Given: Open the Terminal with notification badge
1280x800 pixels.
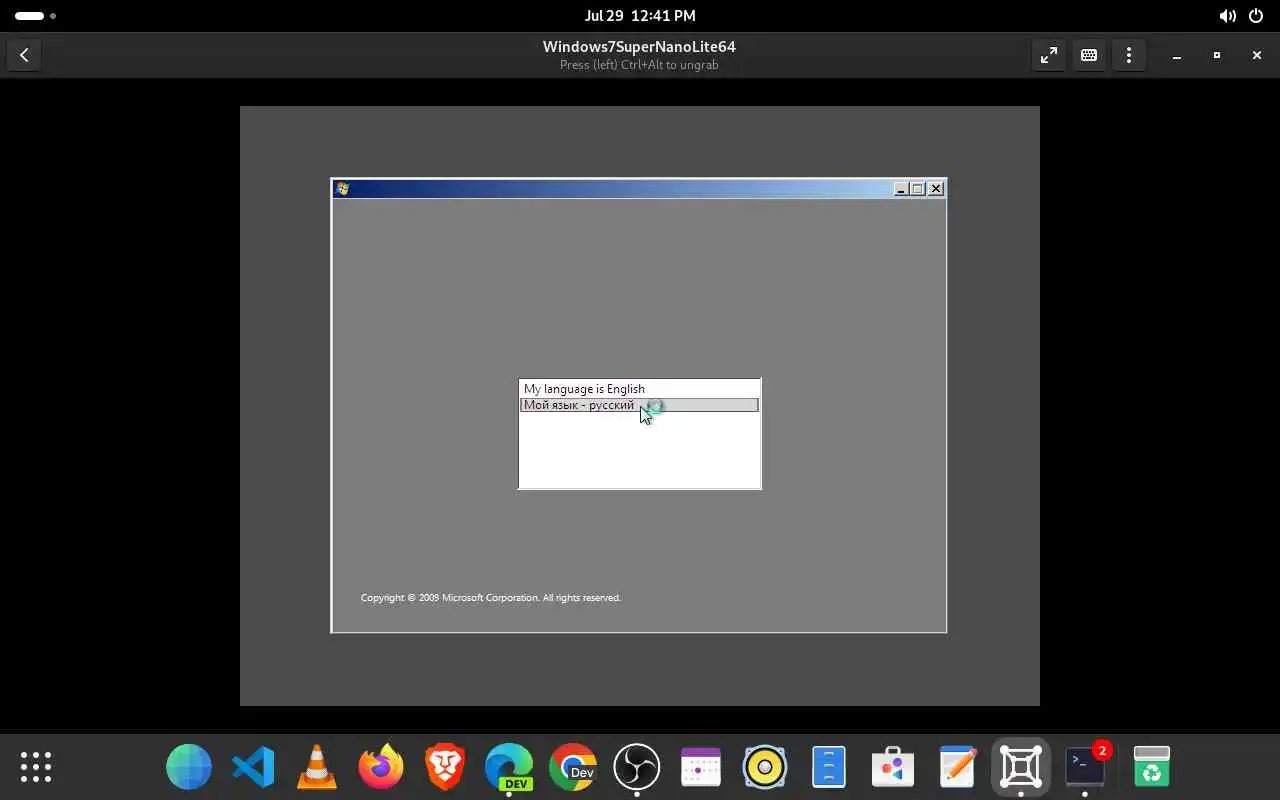Looking at the screenshot, I should (1085, 767).
